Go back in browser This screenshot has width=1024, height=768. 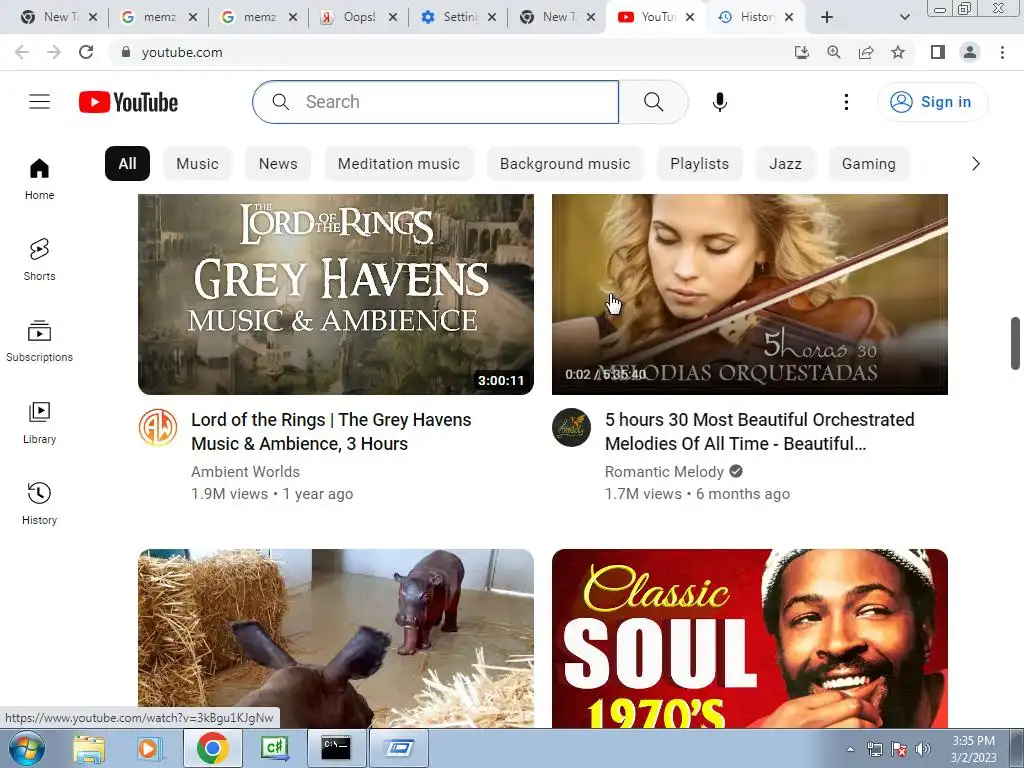(22, 52)
